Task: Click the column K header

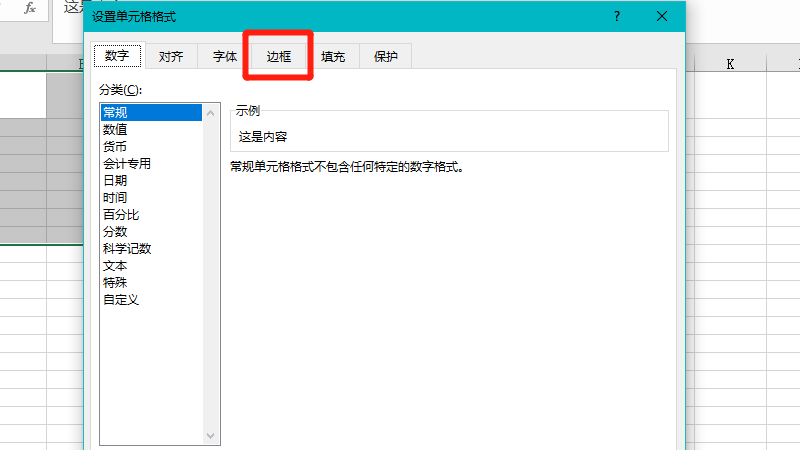Action: (x=730, y=64)
